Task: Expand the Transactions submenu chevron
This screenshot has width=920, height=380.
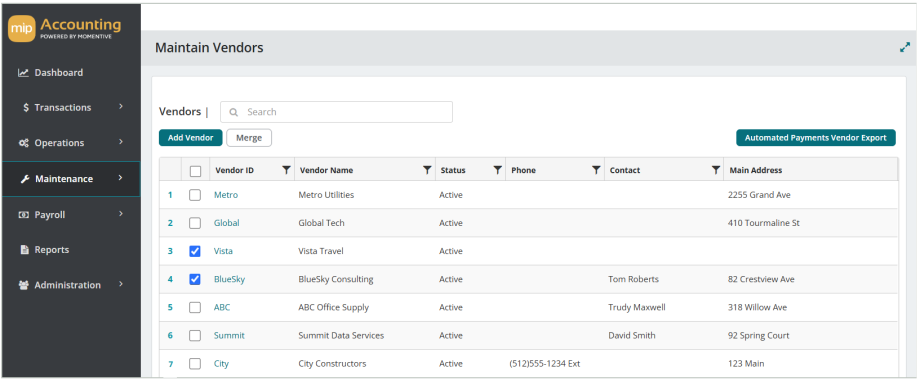Action: (121, 107)
